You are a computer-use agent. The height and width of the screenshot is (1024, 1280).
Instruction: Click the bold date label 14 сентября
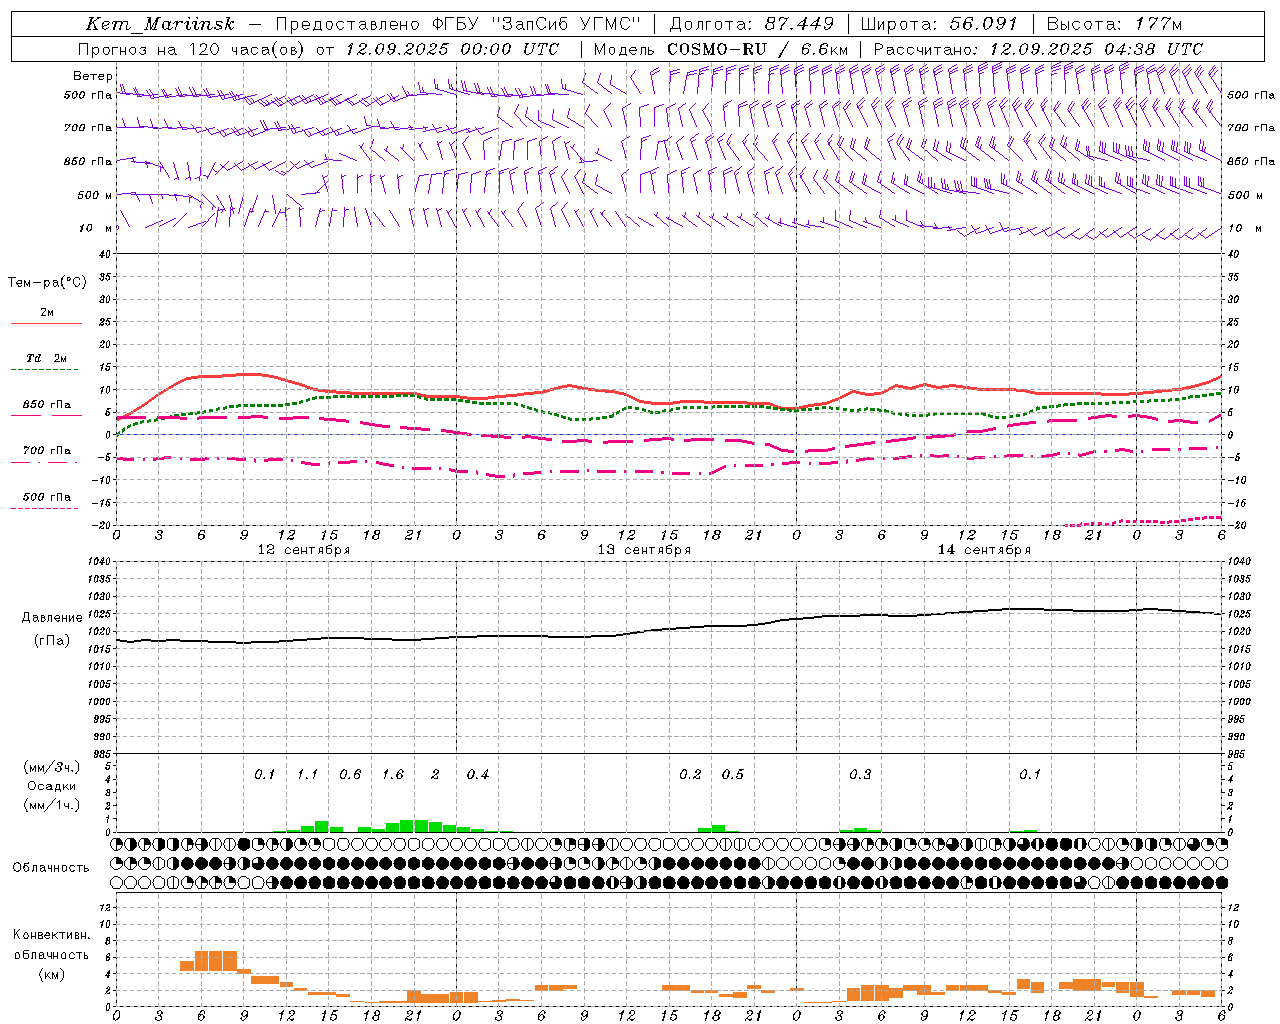[x=984, y=550]
